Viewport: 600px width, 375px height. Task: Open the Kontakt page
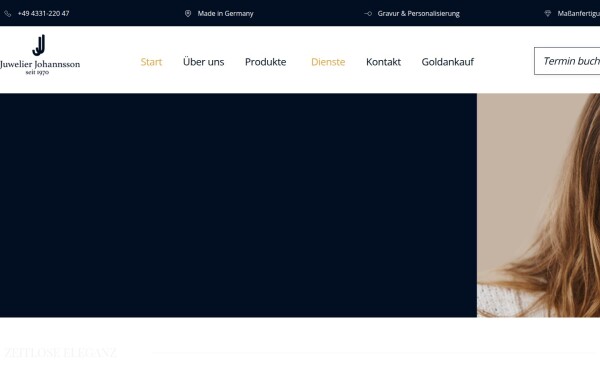(x=383, y=62)
